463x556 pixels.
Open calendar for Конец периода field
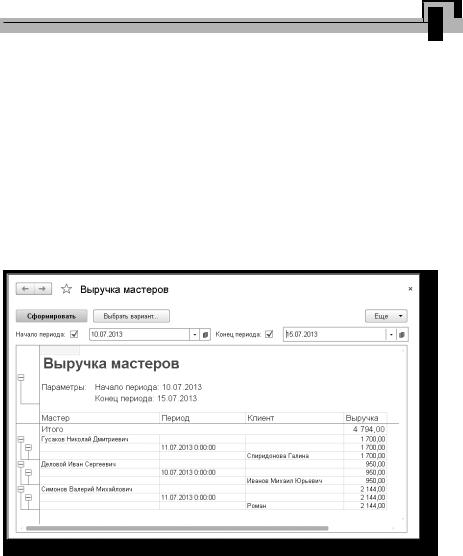(x=402, y=334)
